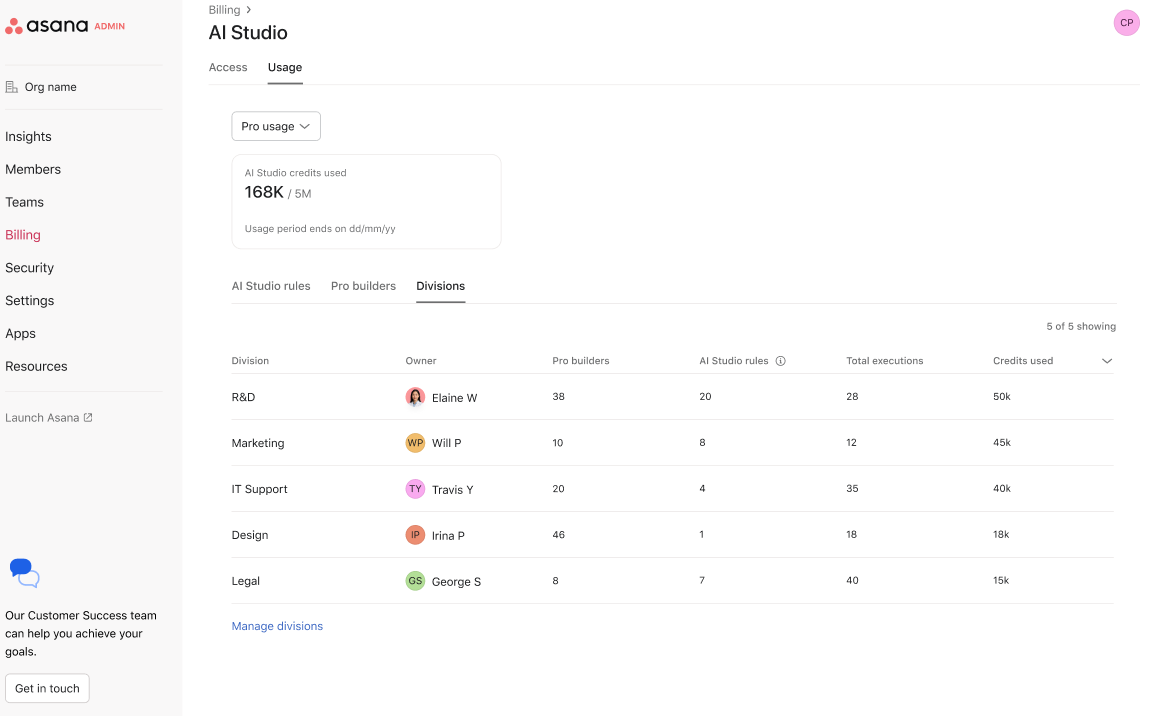Screen dimensions: 1157x716
Task: Click the Owner column header
Action: point(421,361)
